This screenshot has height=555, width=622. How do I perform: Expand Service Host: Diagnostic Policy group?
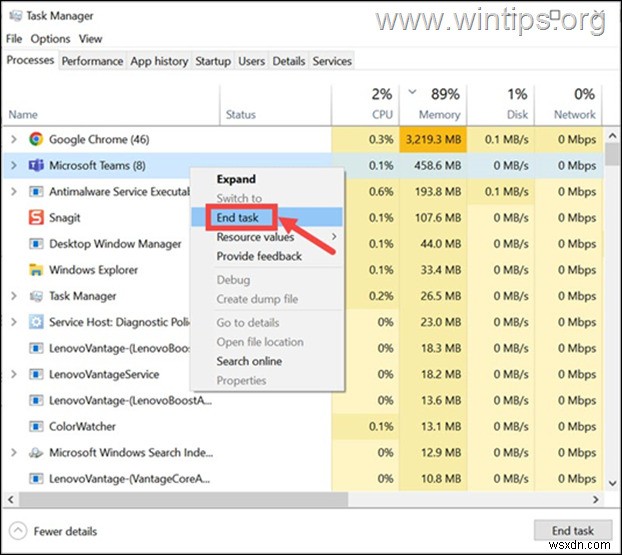[x=13, y=322]
